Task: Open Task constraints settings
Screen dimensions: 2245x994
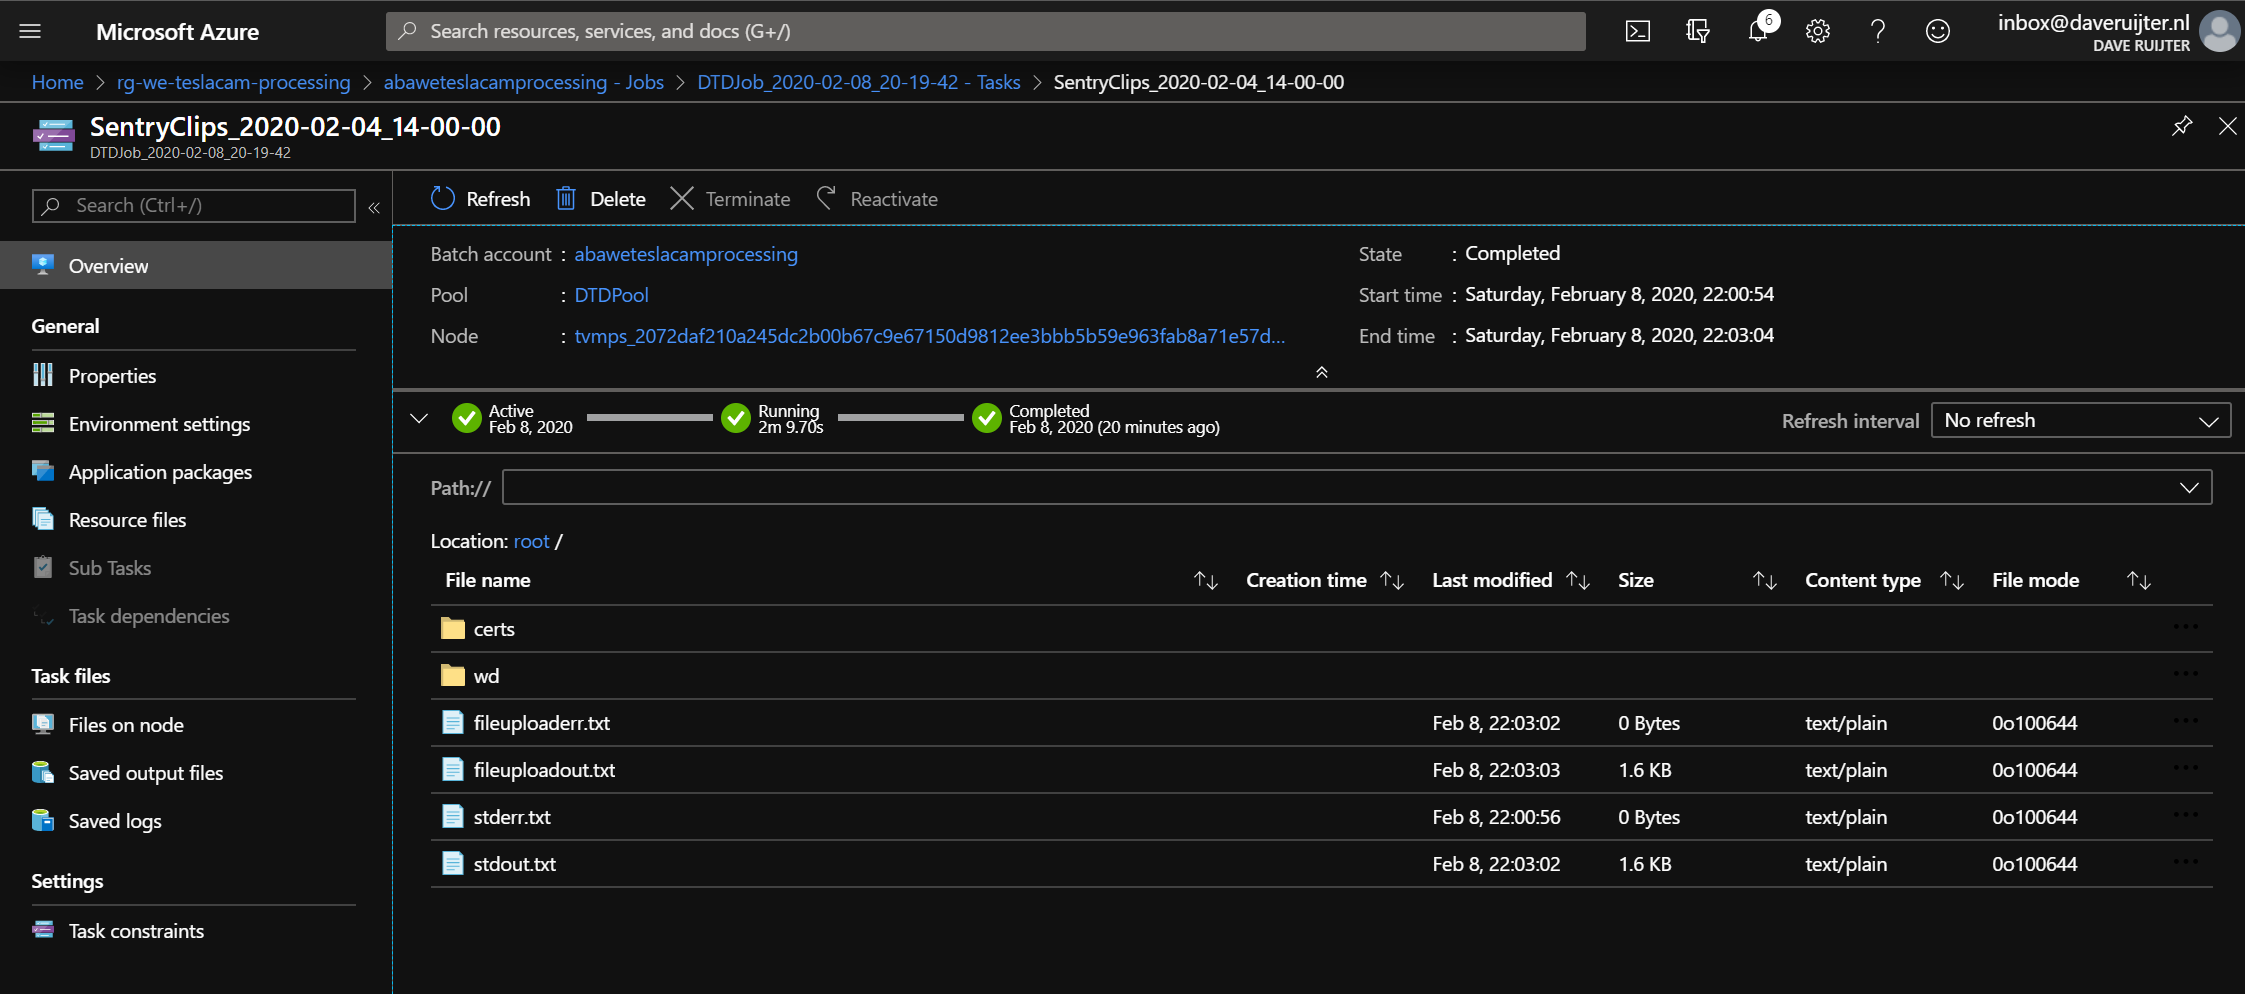Action: [x=136, y=931]
